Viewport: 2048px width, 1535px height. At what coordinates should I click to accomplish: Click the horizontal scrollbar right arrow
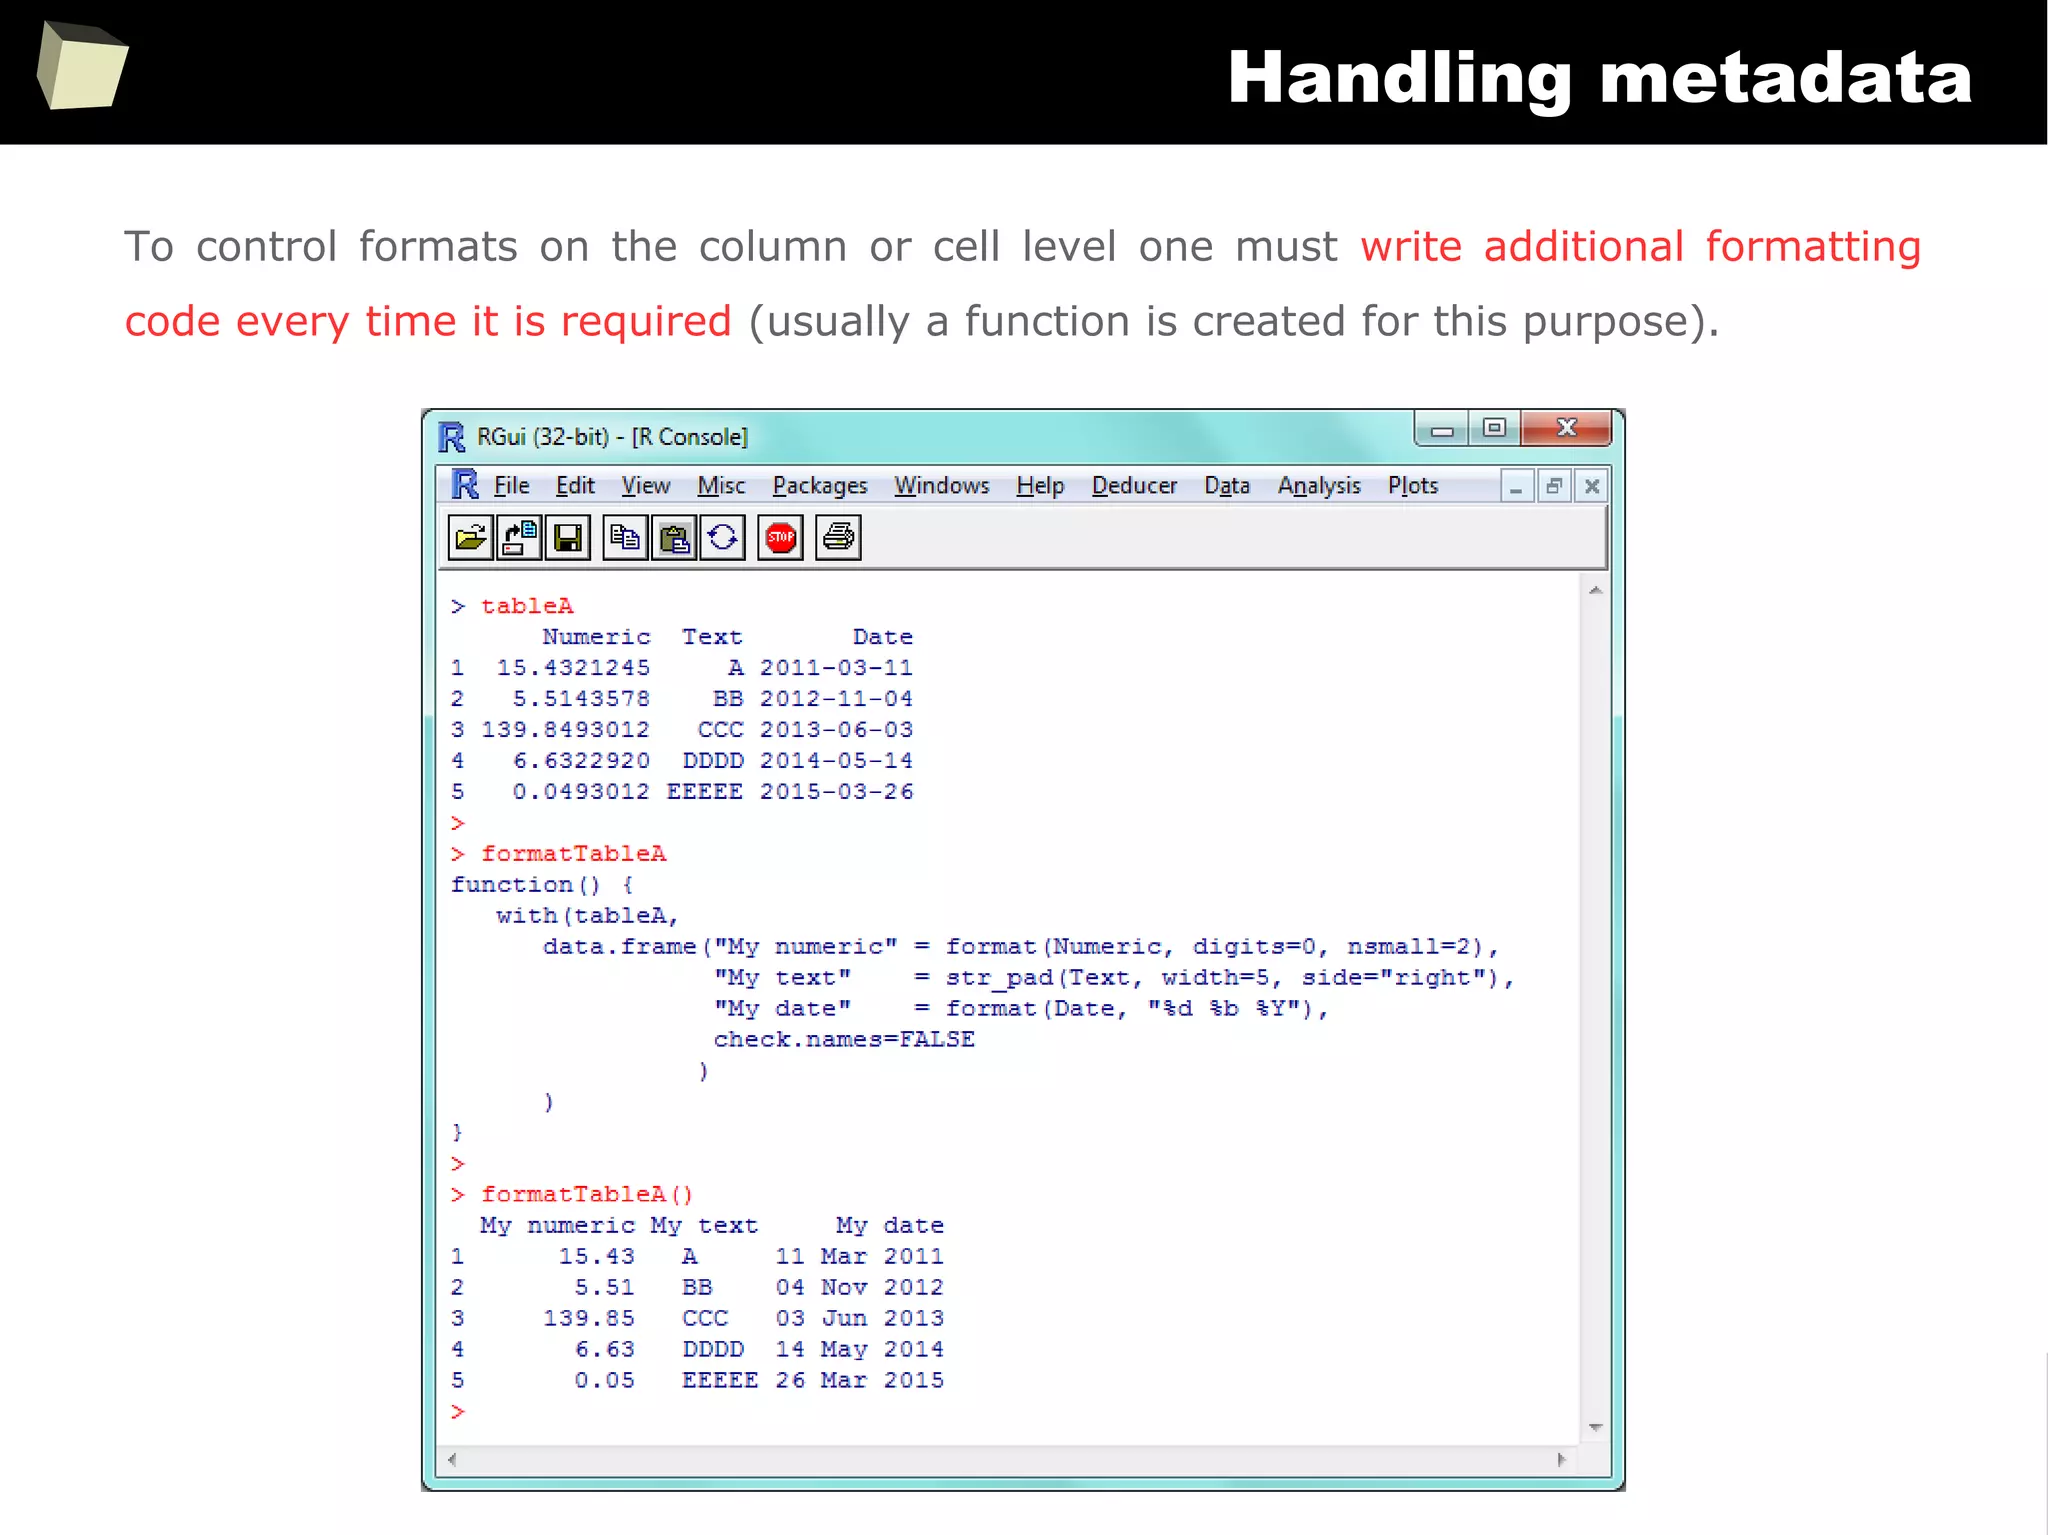click(1562, 1460)
